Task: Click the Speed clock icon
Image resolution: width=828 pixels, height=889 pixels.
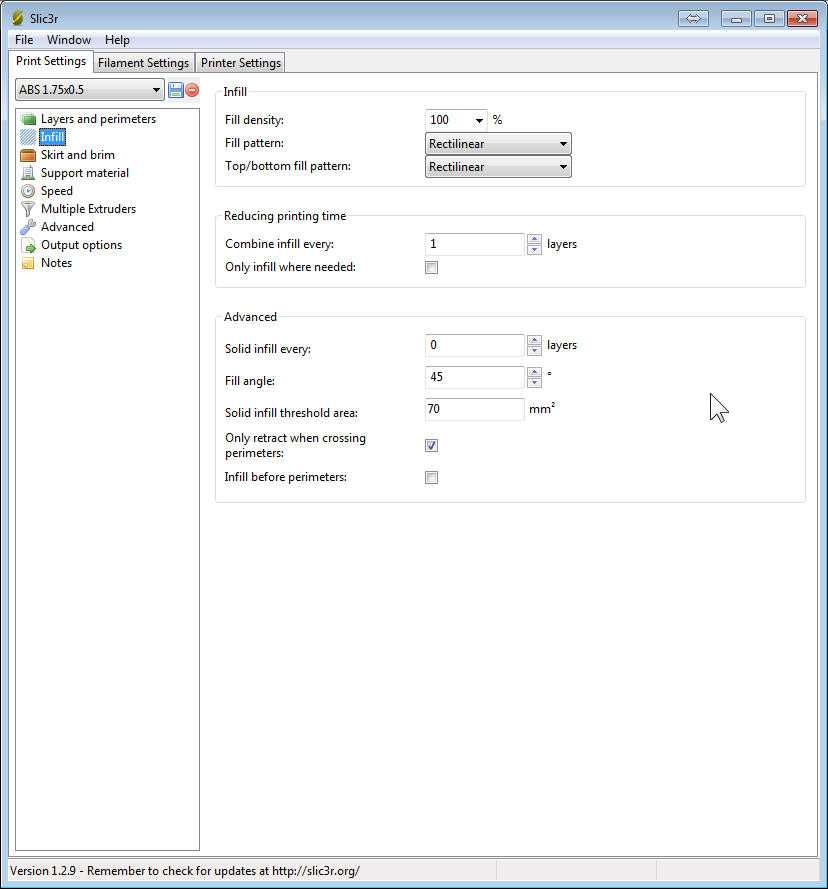Action: [x=28, y=191]
